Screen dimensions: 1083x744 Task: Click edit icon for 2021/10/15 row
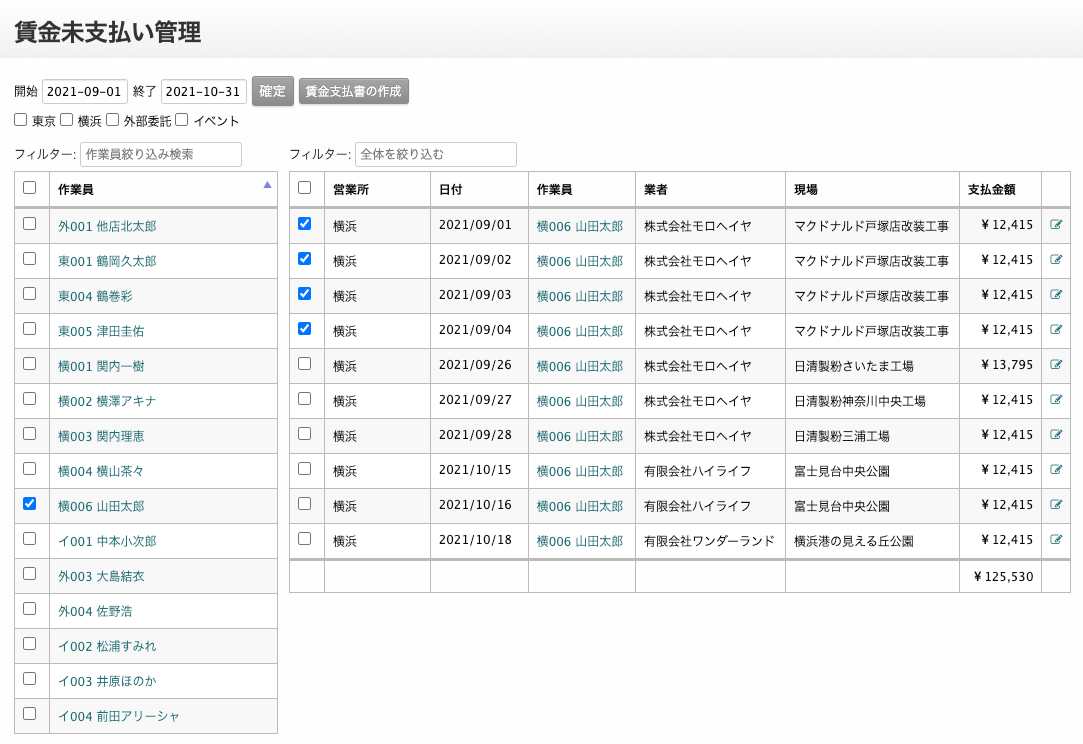[1056, 470]
